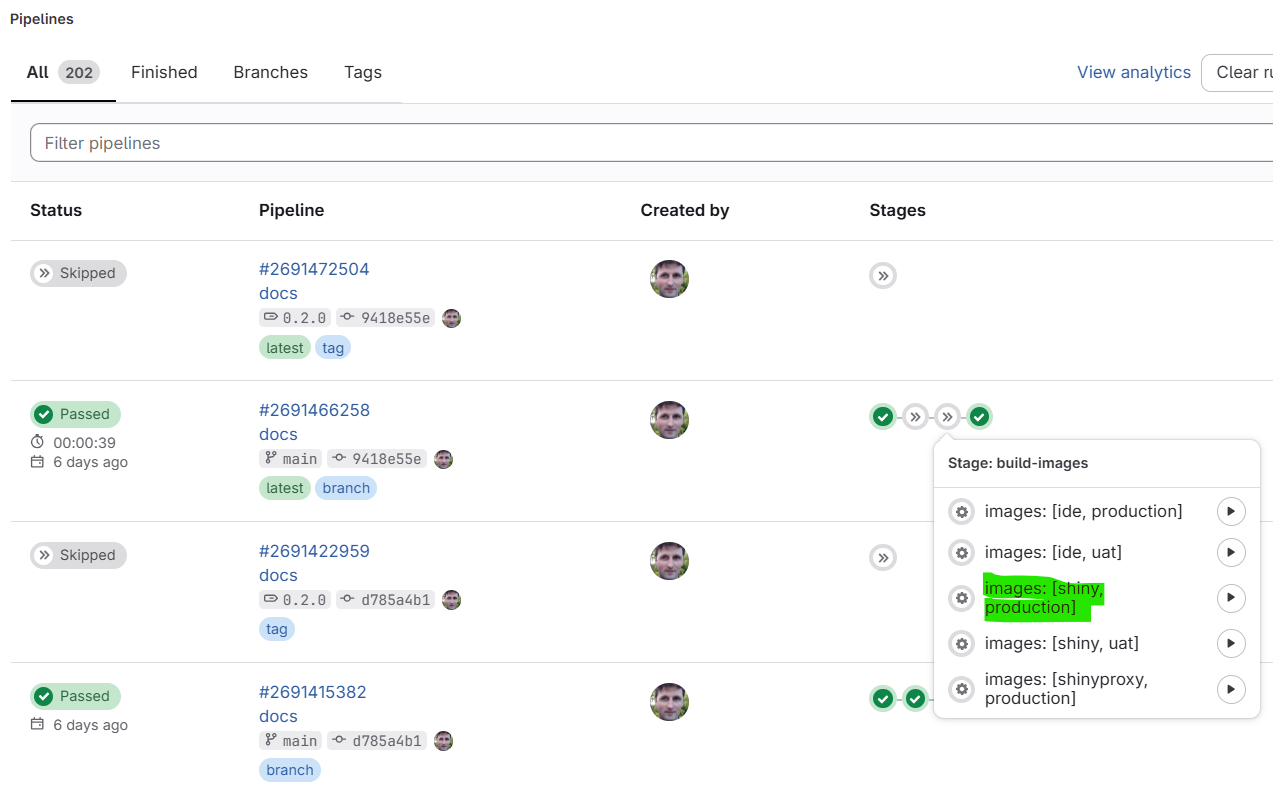Open first passed stage of pipeline #2691466258

(x=883, y=417)
